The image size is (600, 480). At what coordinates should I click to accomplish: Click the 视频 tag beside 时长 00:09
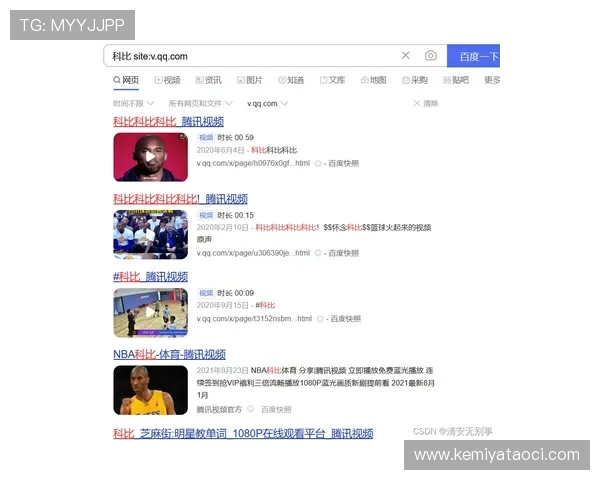[206, 293]
